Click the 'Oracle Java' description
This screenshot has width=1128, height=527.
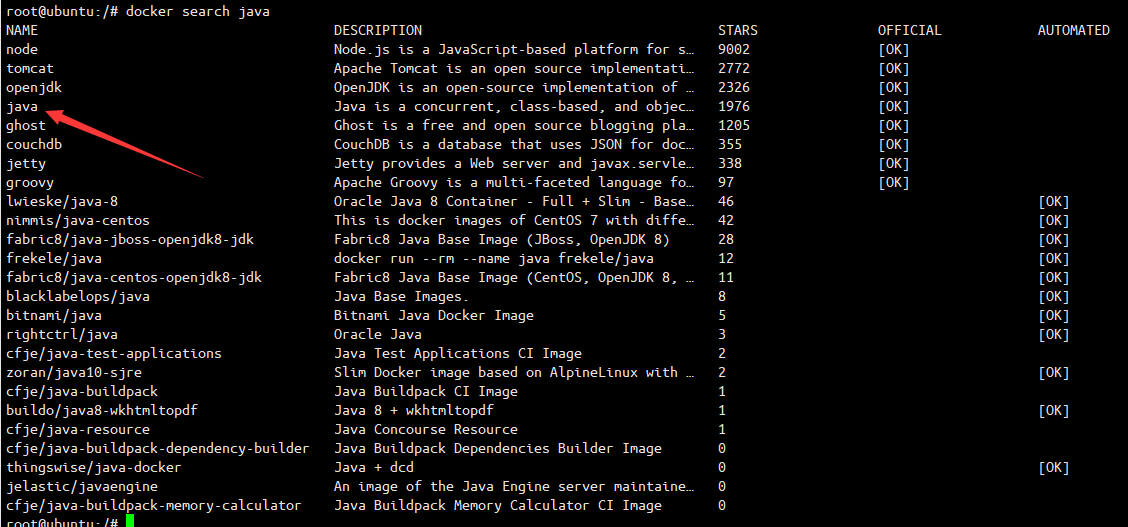[378, 334]
